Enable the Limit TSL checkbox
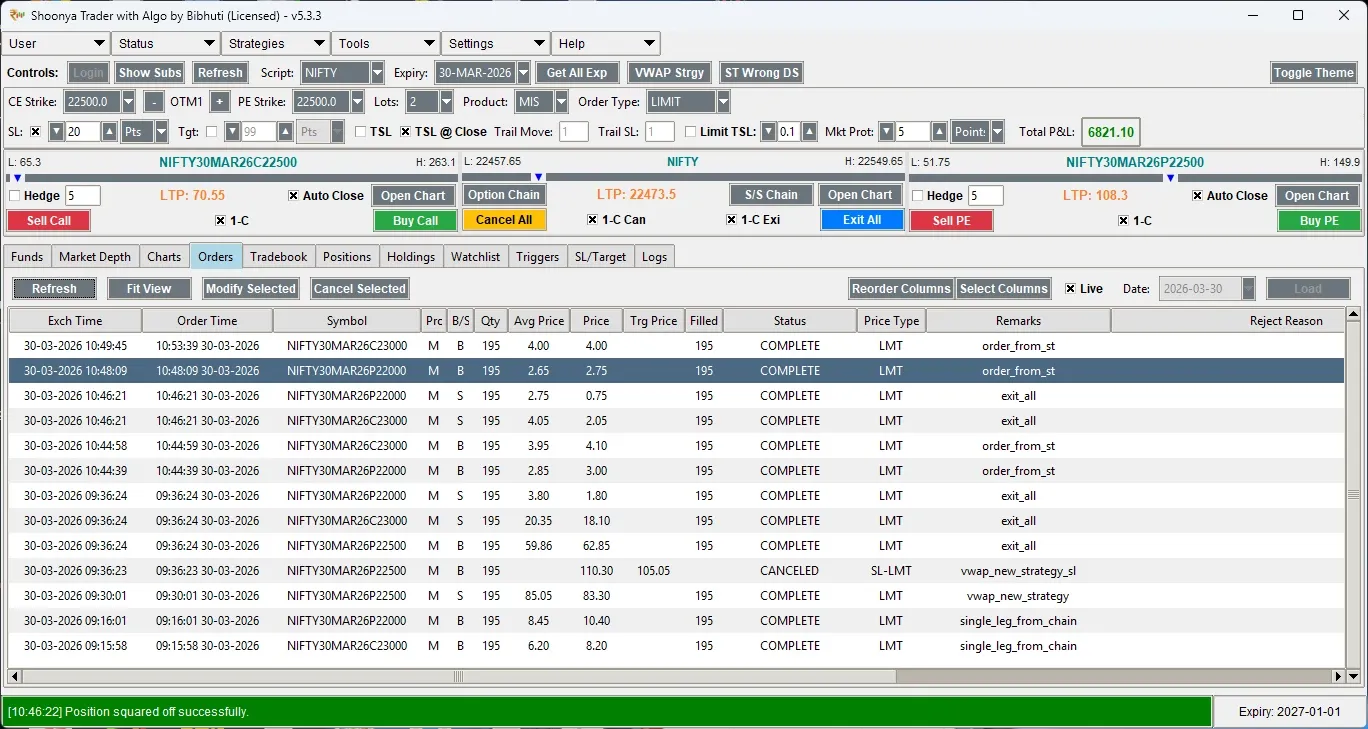This screenshot has width=1368, height=729. pos(691,132)
